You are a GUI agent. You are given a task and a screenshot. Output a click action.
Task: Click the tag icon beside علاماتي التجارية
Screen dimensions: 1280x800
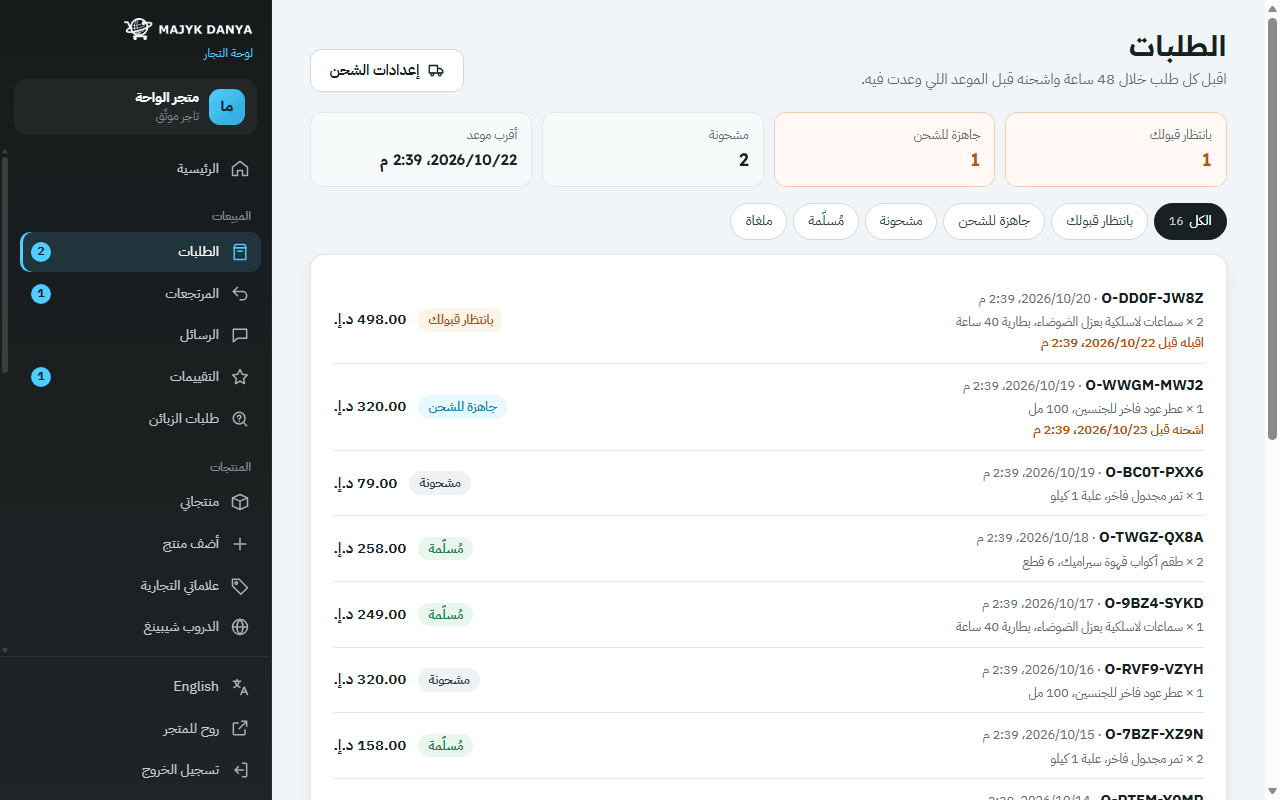(240, 586)
